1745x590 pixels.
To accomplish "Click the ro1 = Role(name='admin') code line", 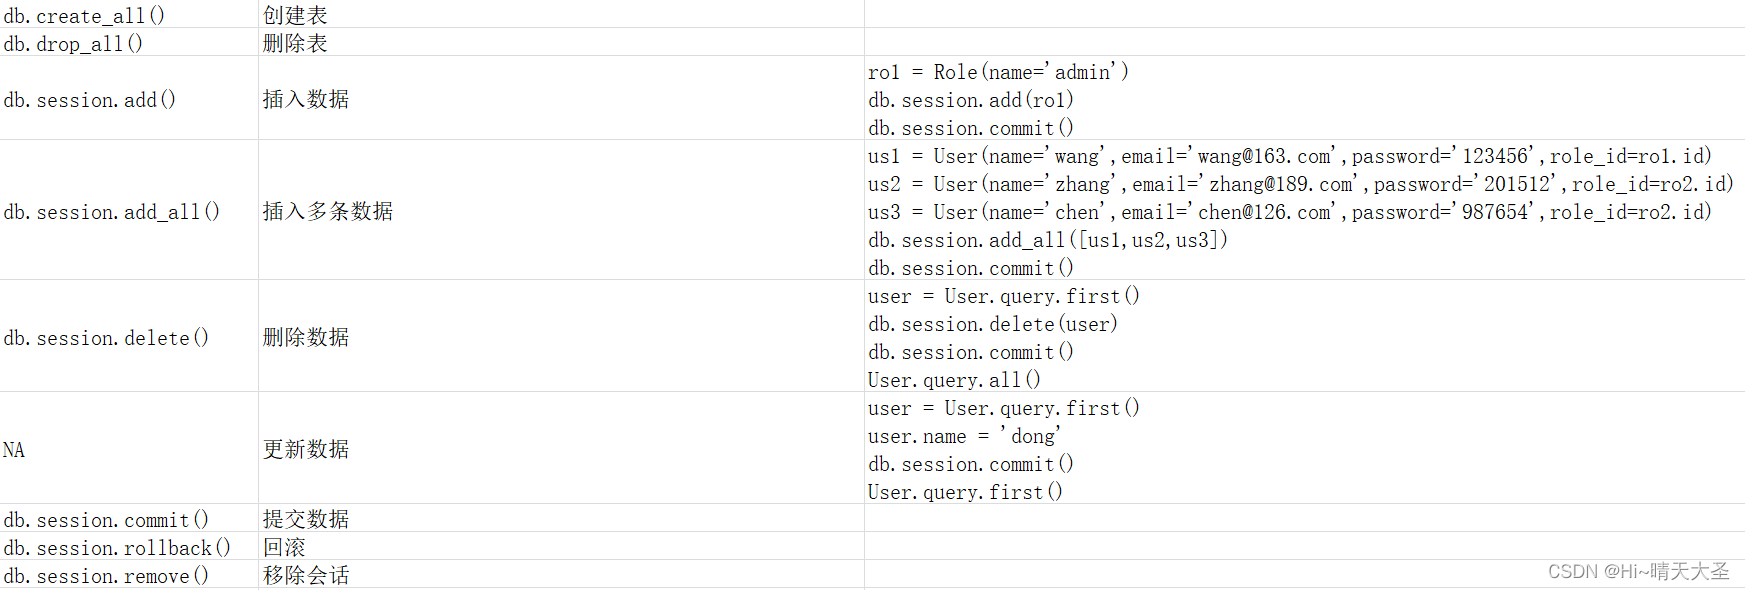I will [998, 72].
